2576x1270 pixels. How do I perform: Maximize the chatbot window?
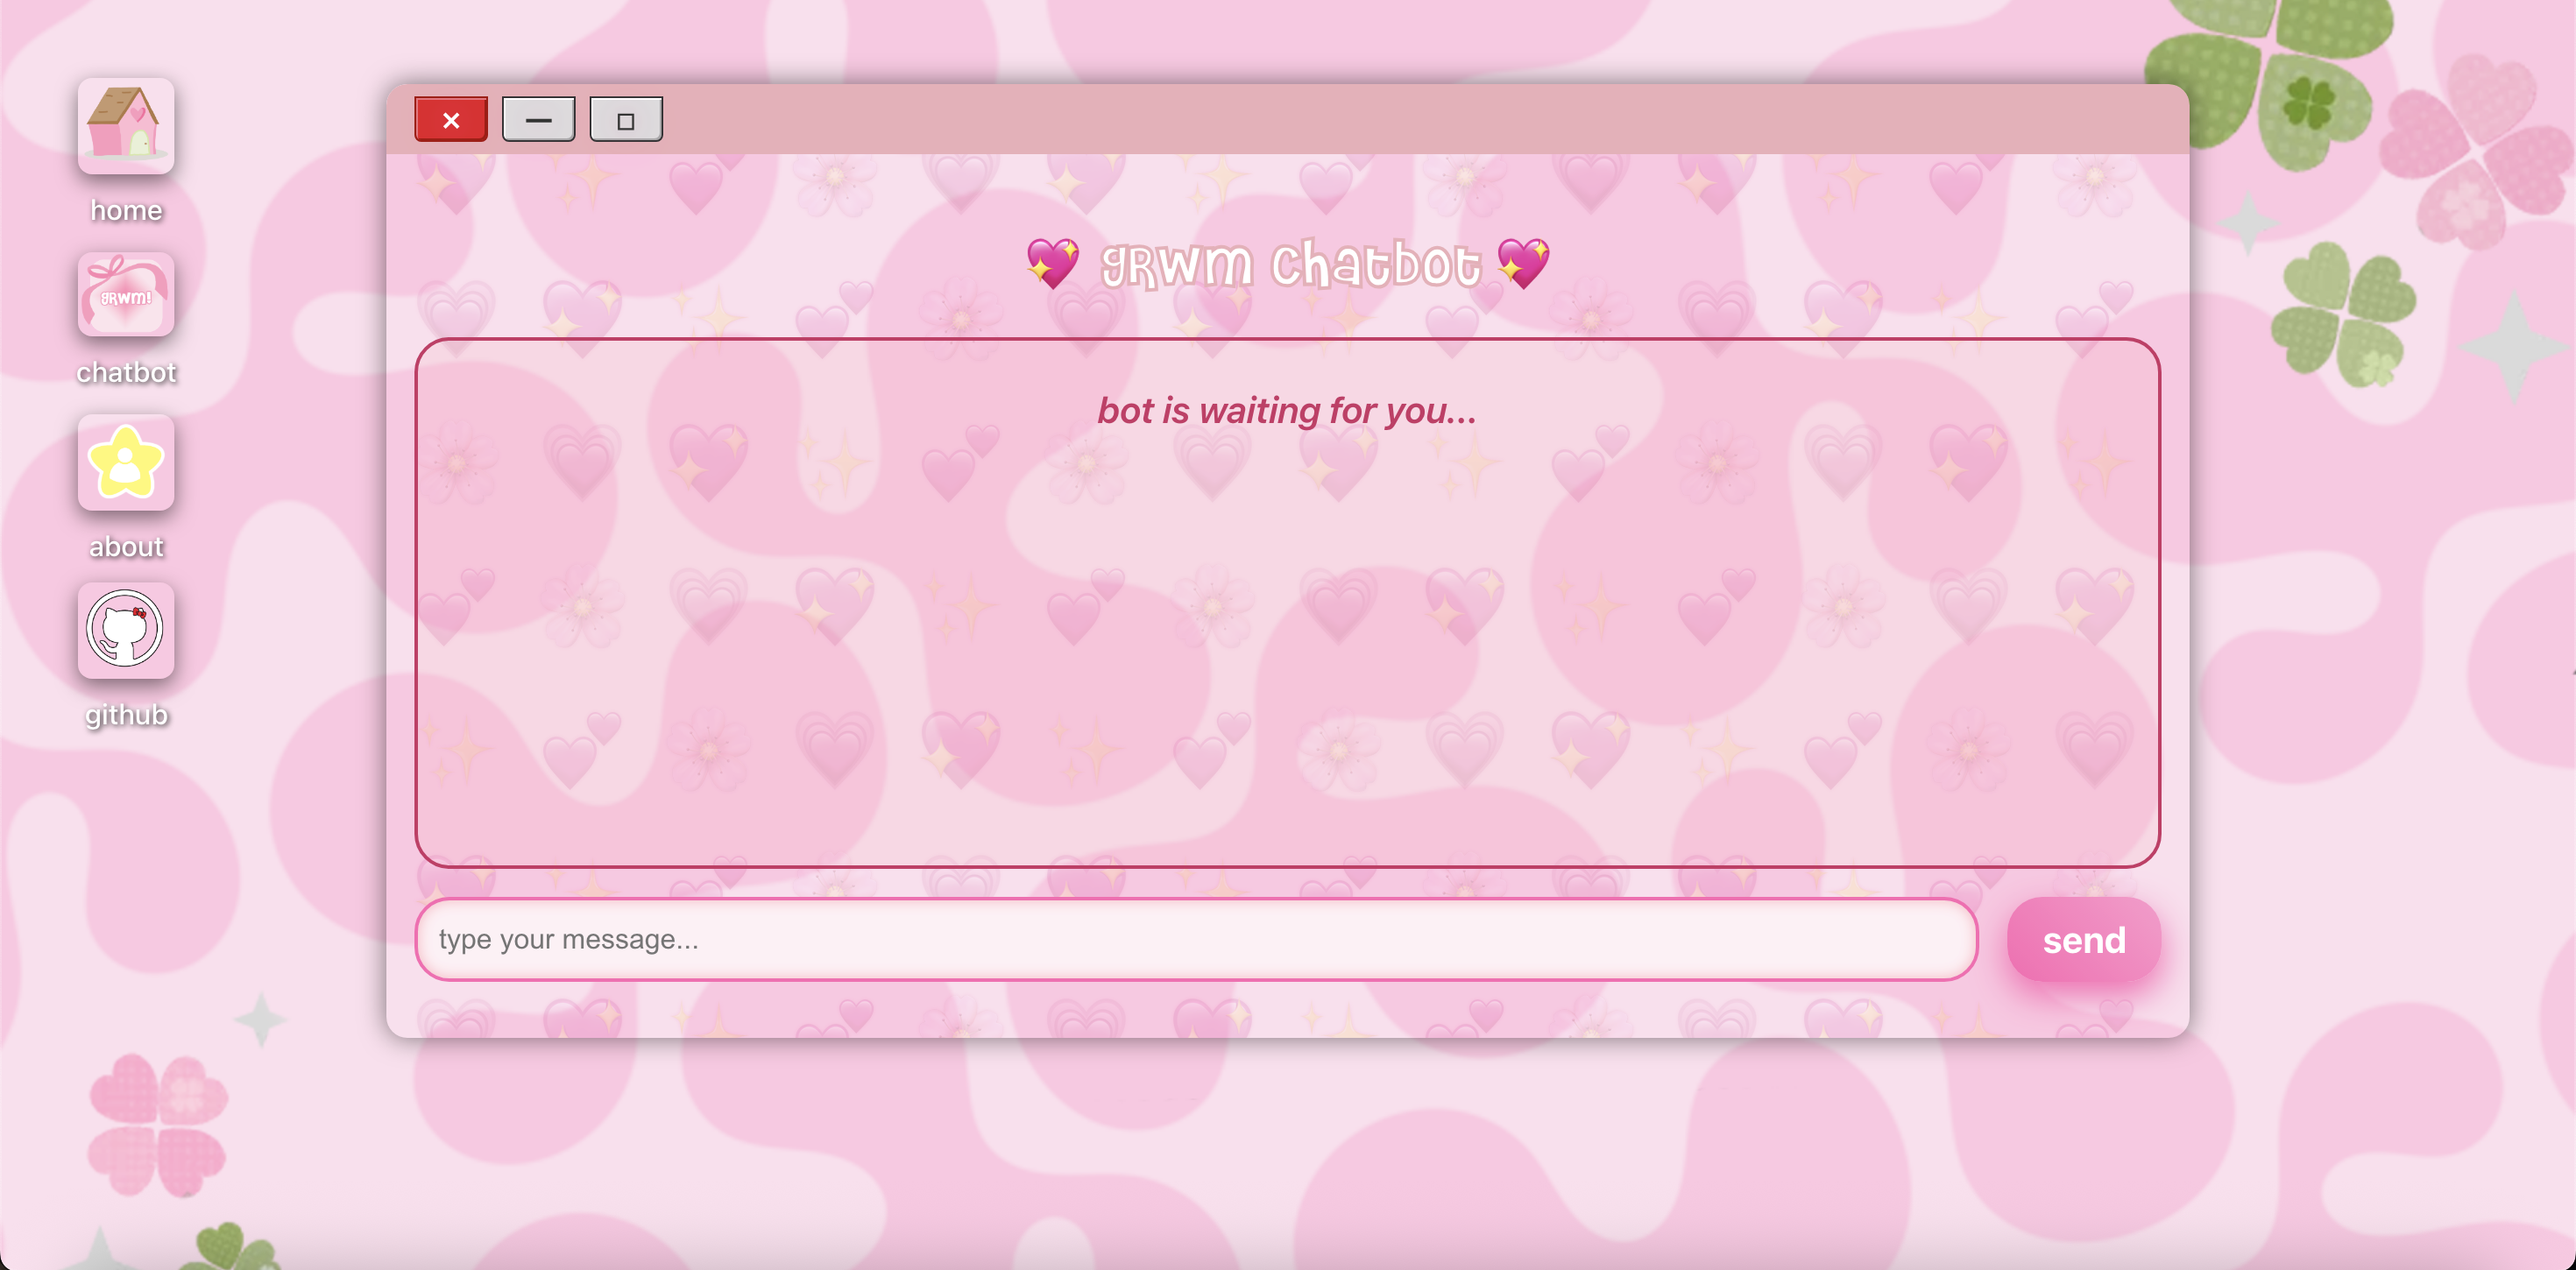click(x=626, y=120)
